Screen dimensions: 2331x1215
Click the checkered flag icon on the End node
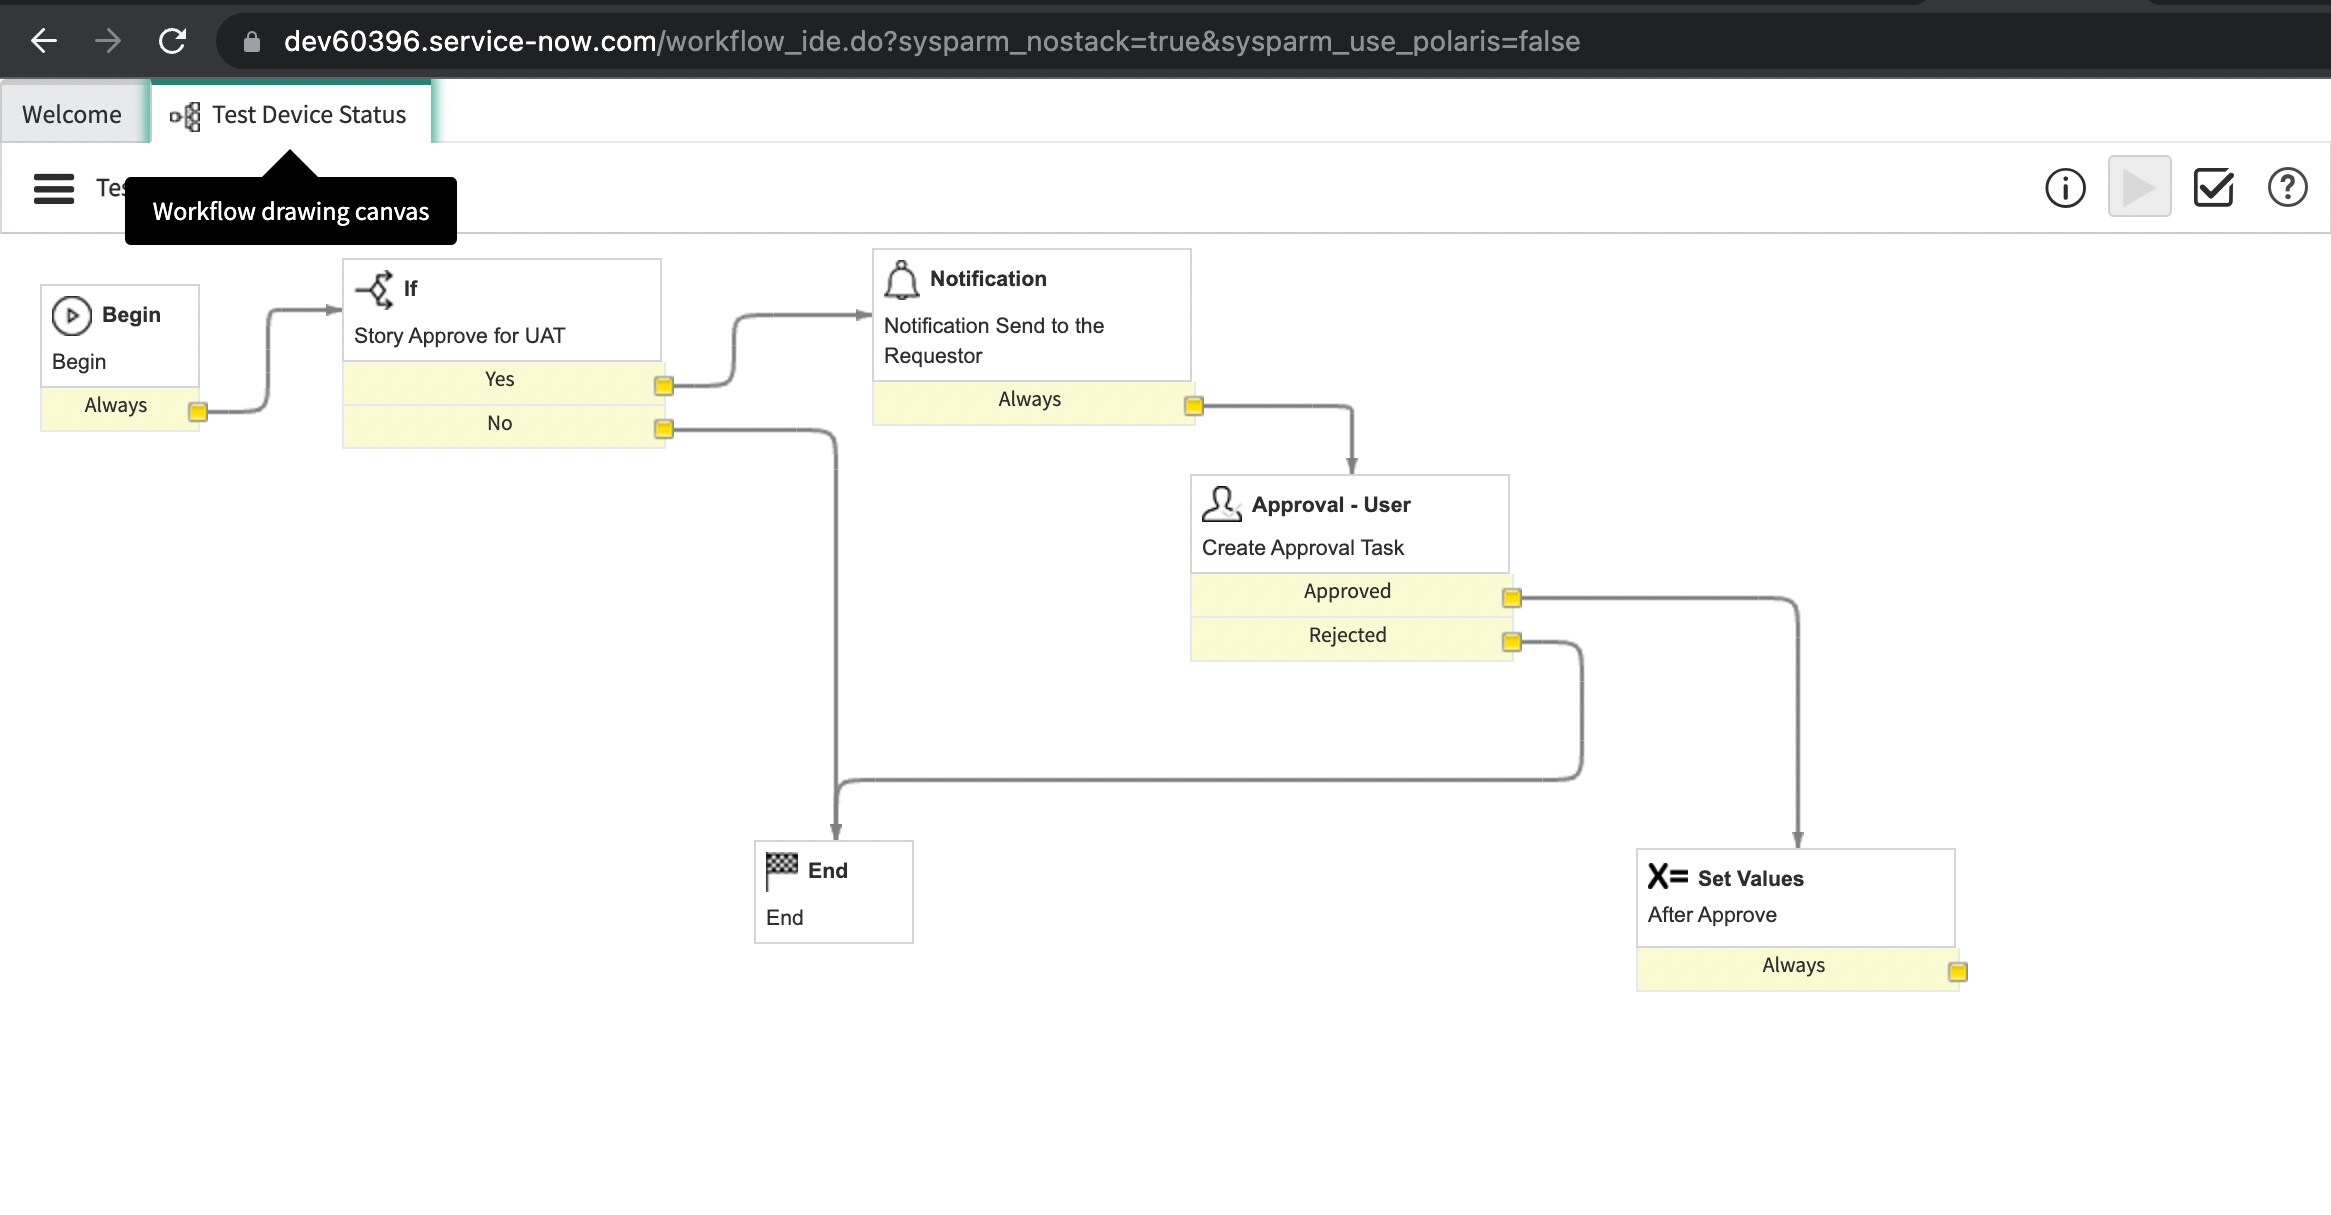781,868
